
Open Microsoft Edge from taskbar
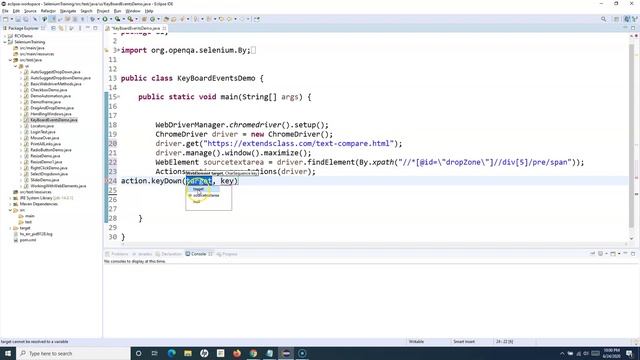pos(171,353)
